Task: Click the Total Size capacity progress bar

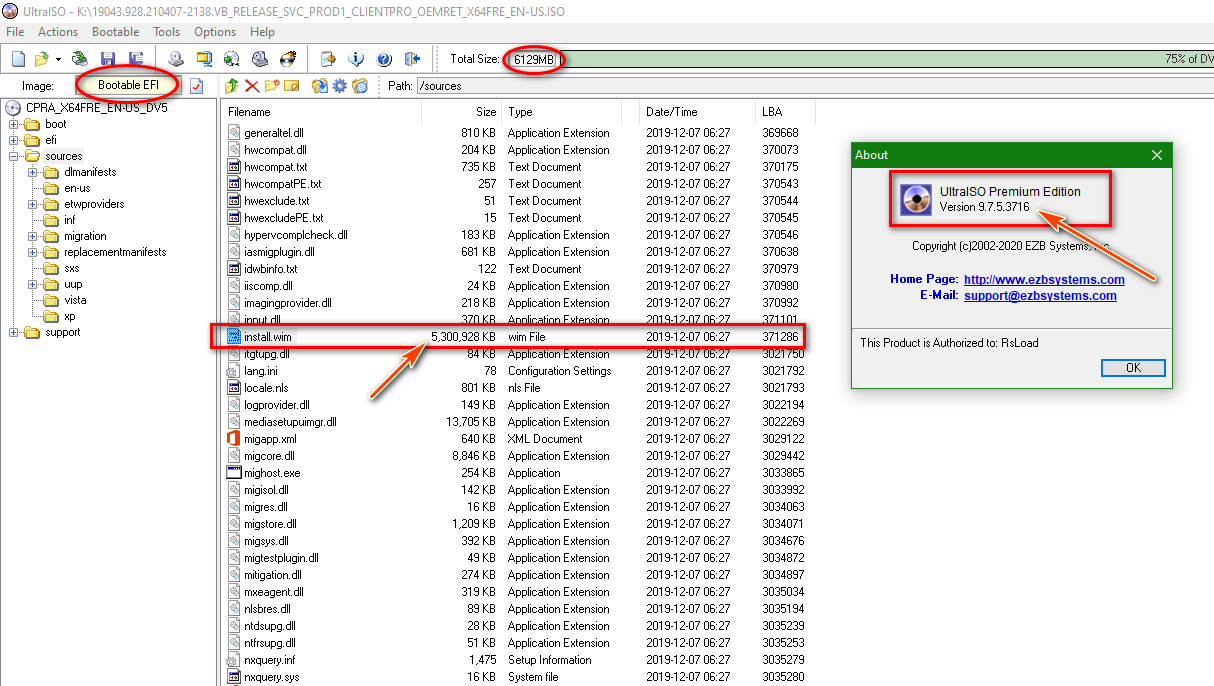Action: [x=889, y=59]
